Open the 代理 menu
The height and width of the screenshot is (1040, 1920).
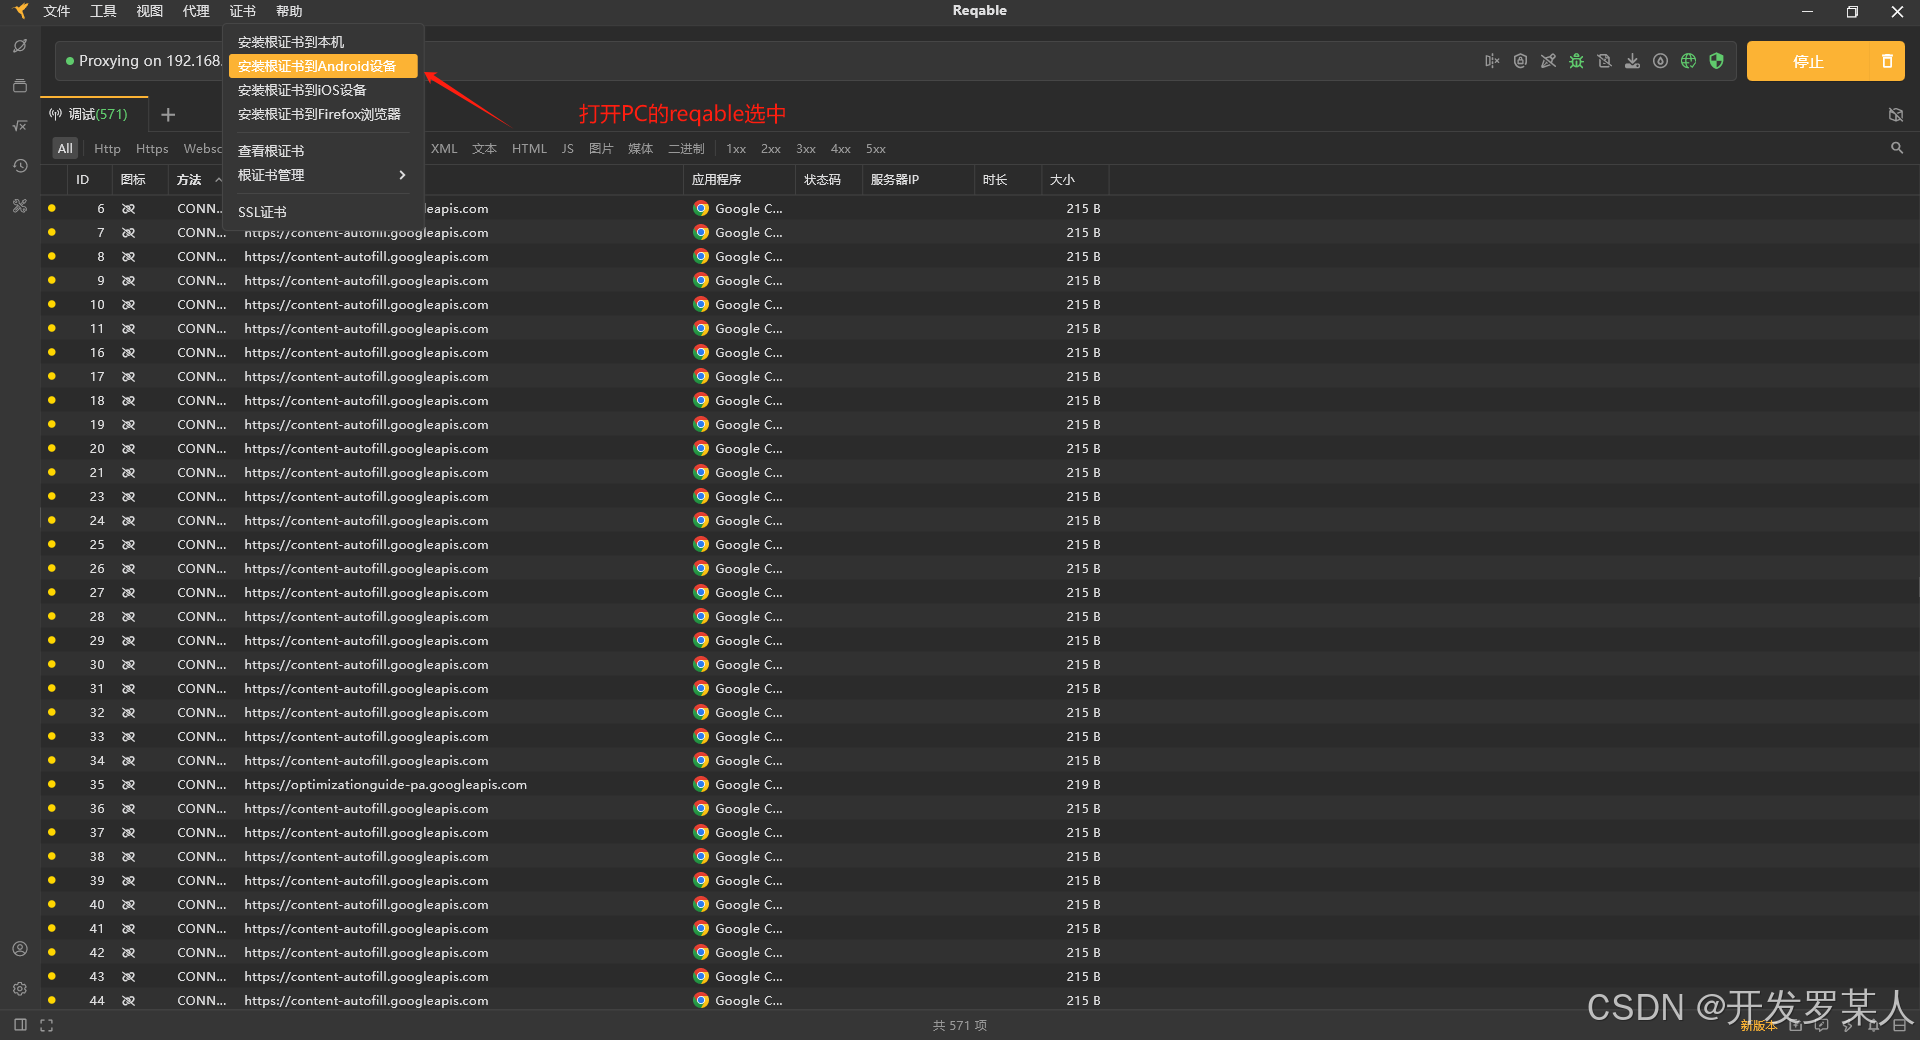196,11
